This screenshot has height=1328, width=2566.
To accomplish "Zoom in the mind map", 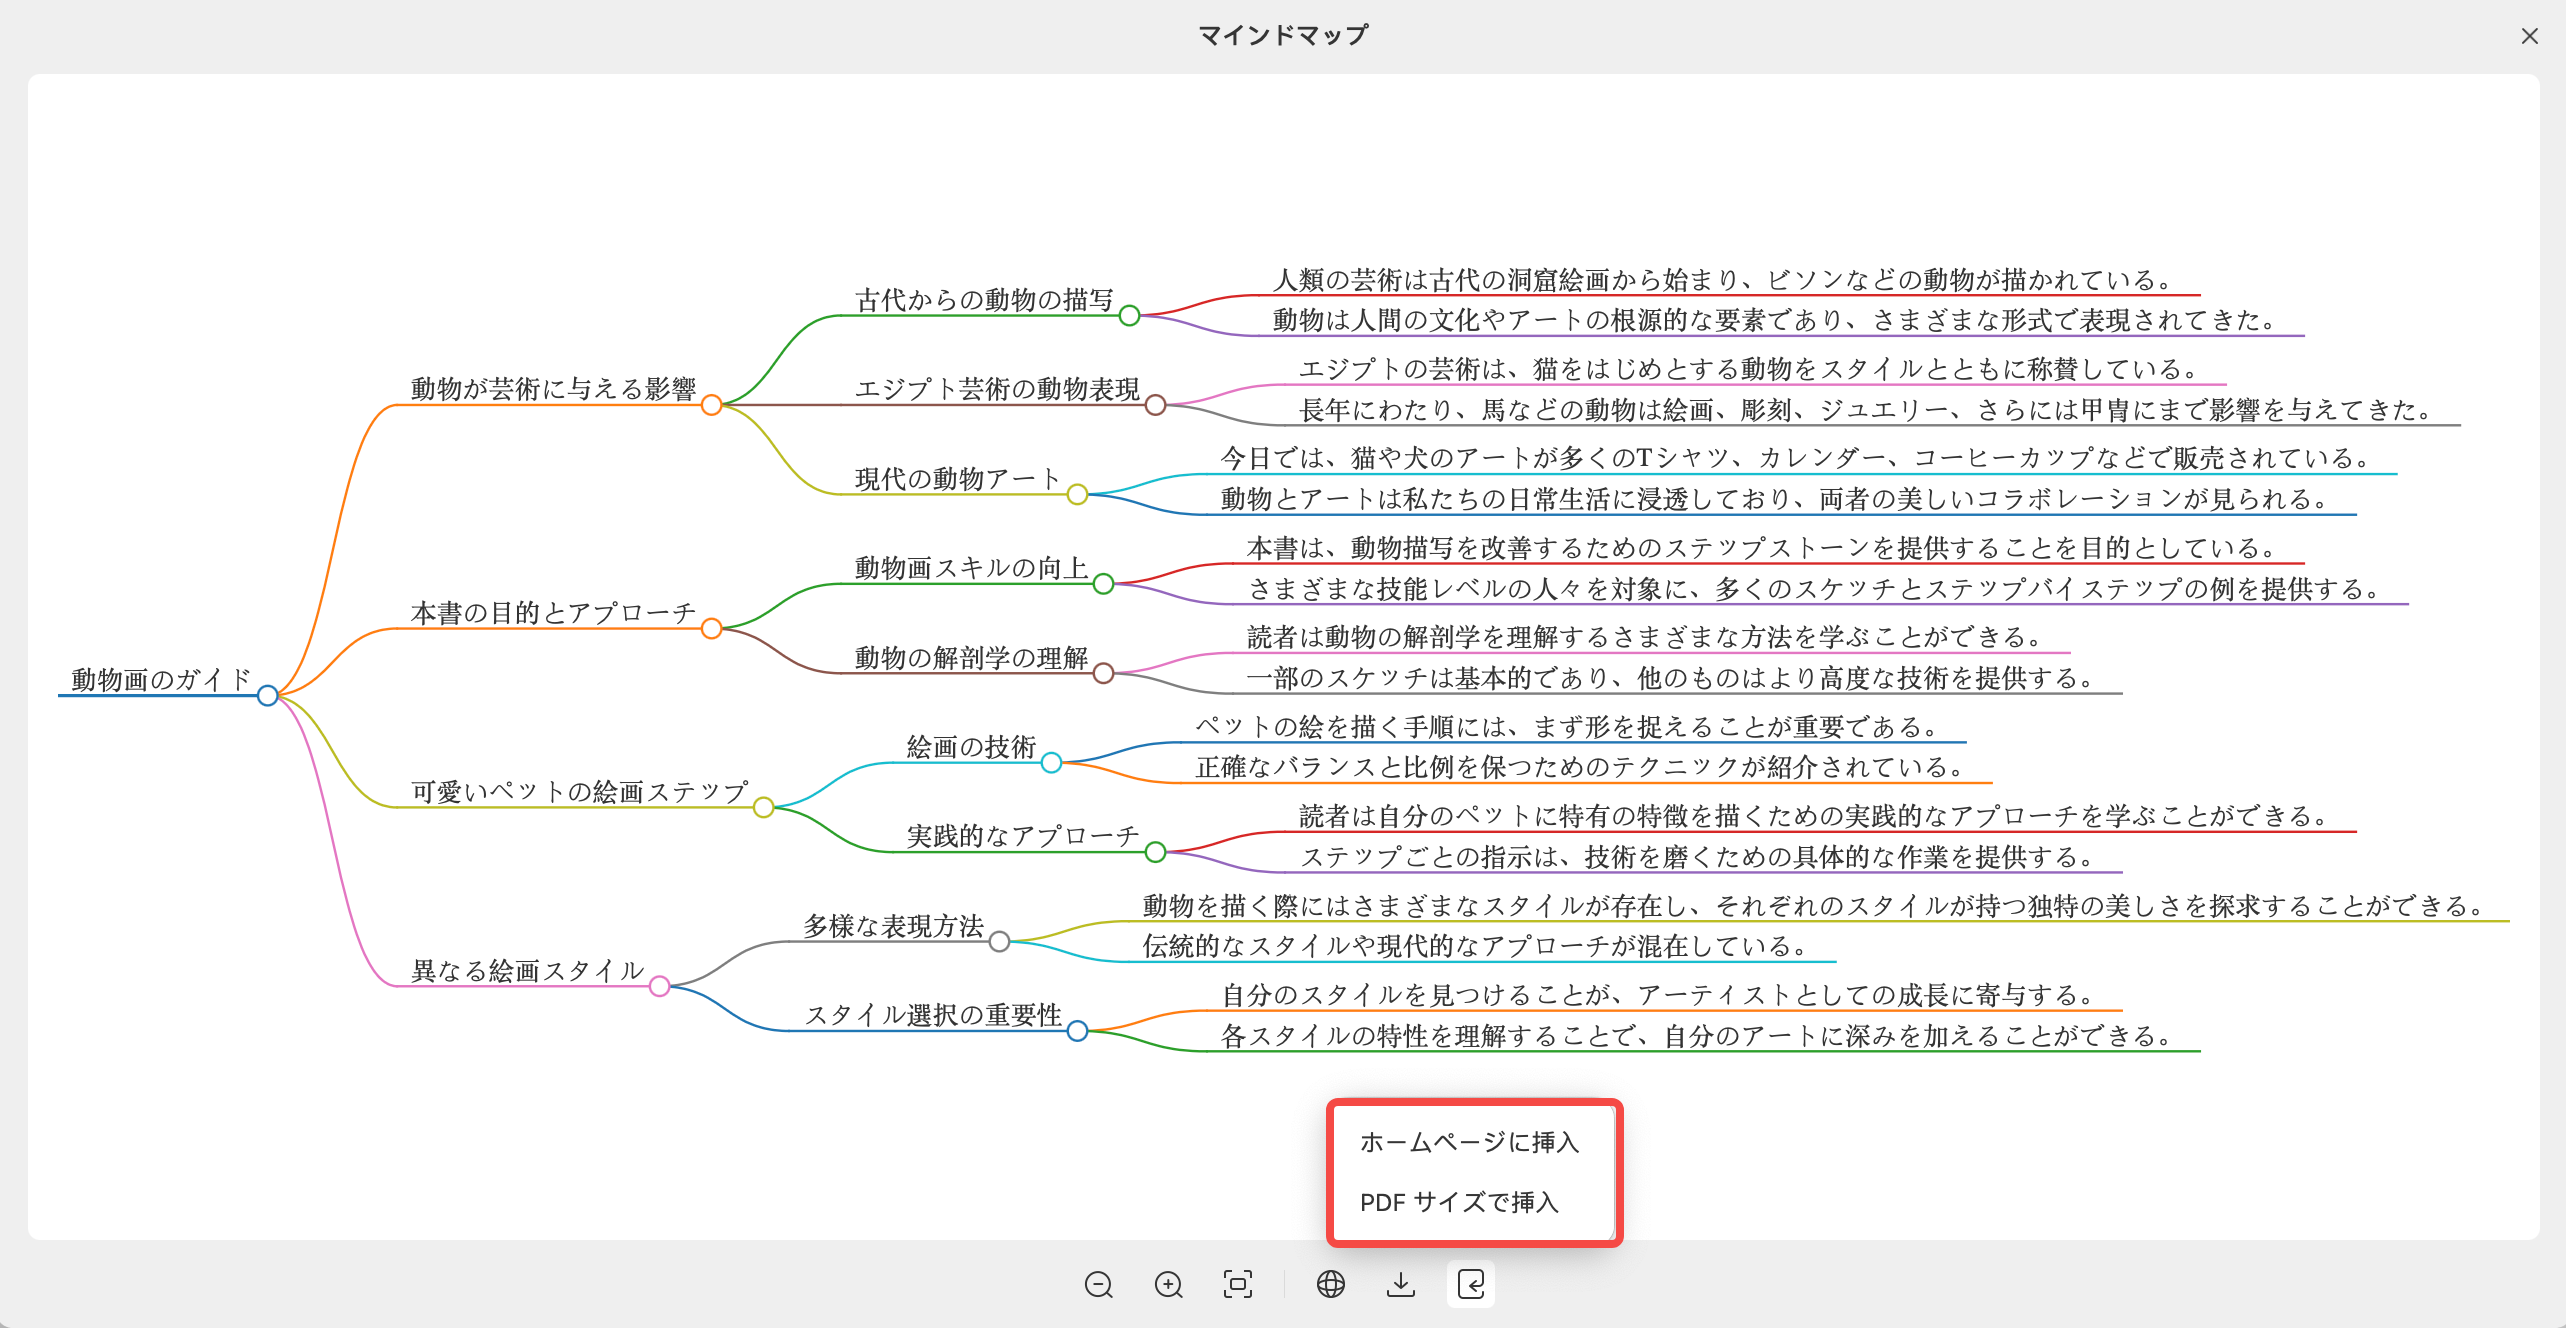I will point(1168,1284).
